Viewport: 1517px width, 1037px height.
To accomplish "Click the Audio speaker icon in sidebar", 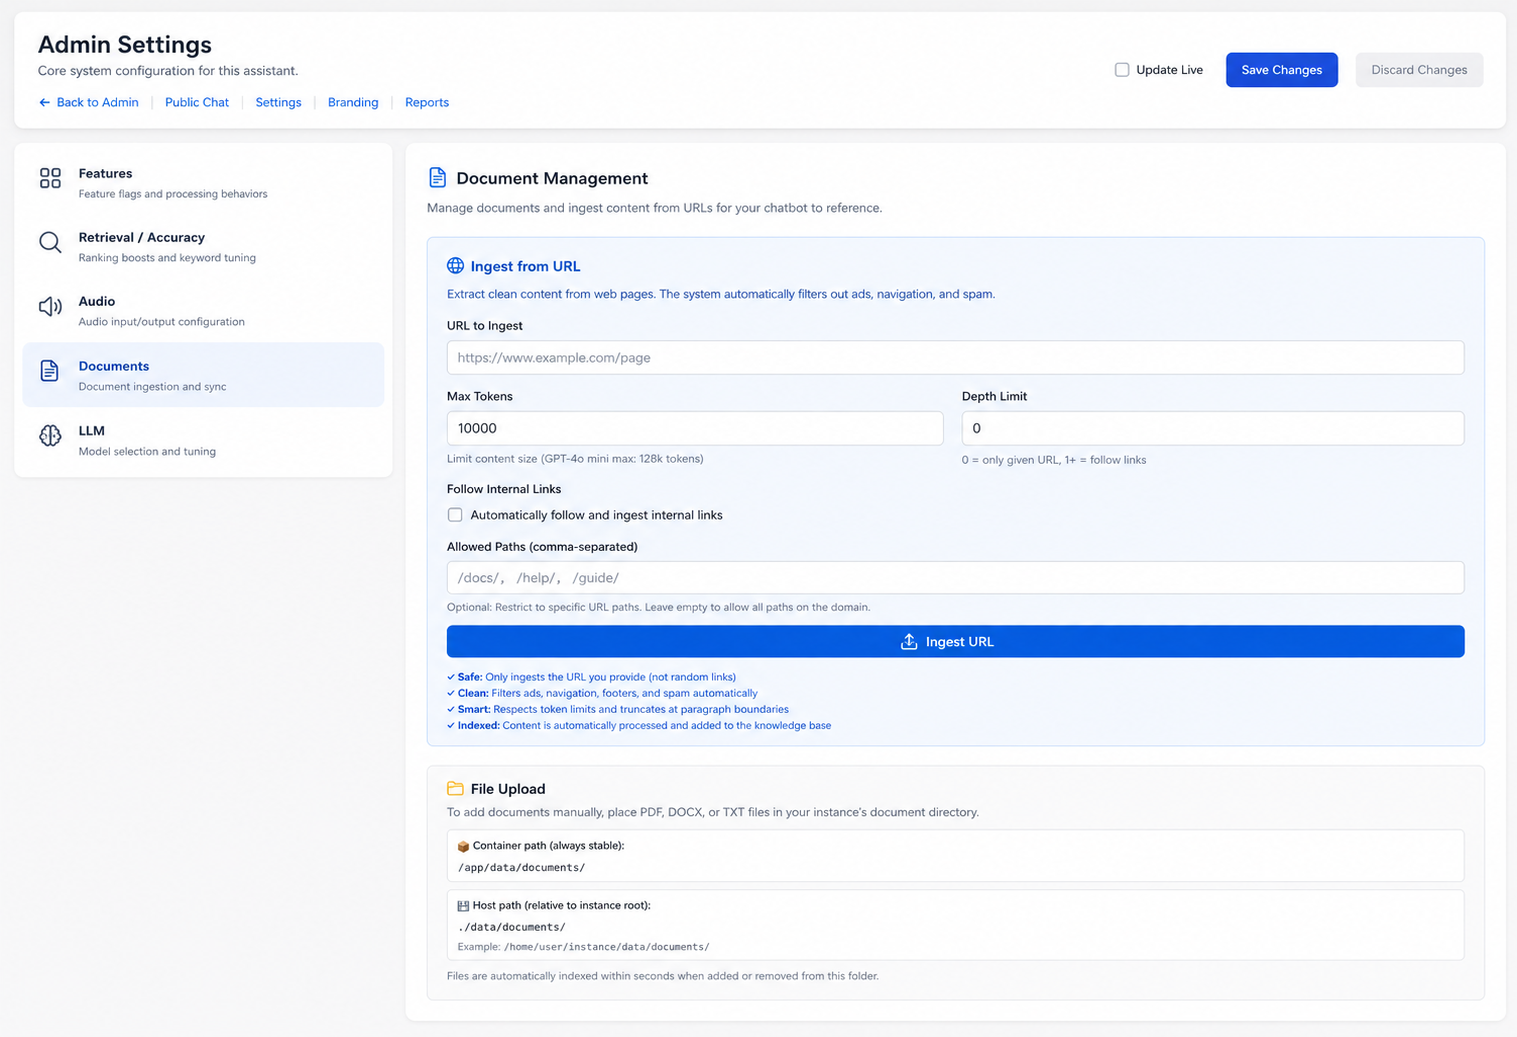I will [x=50, y=306].
